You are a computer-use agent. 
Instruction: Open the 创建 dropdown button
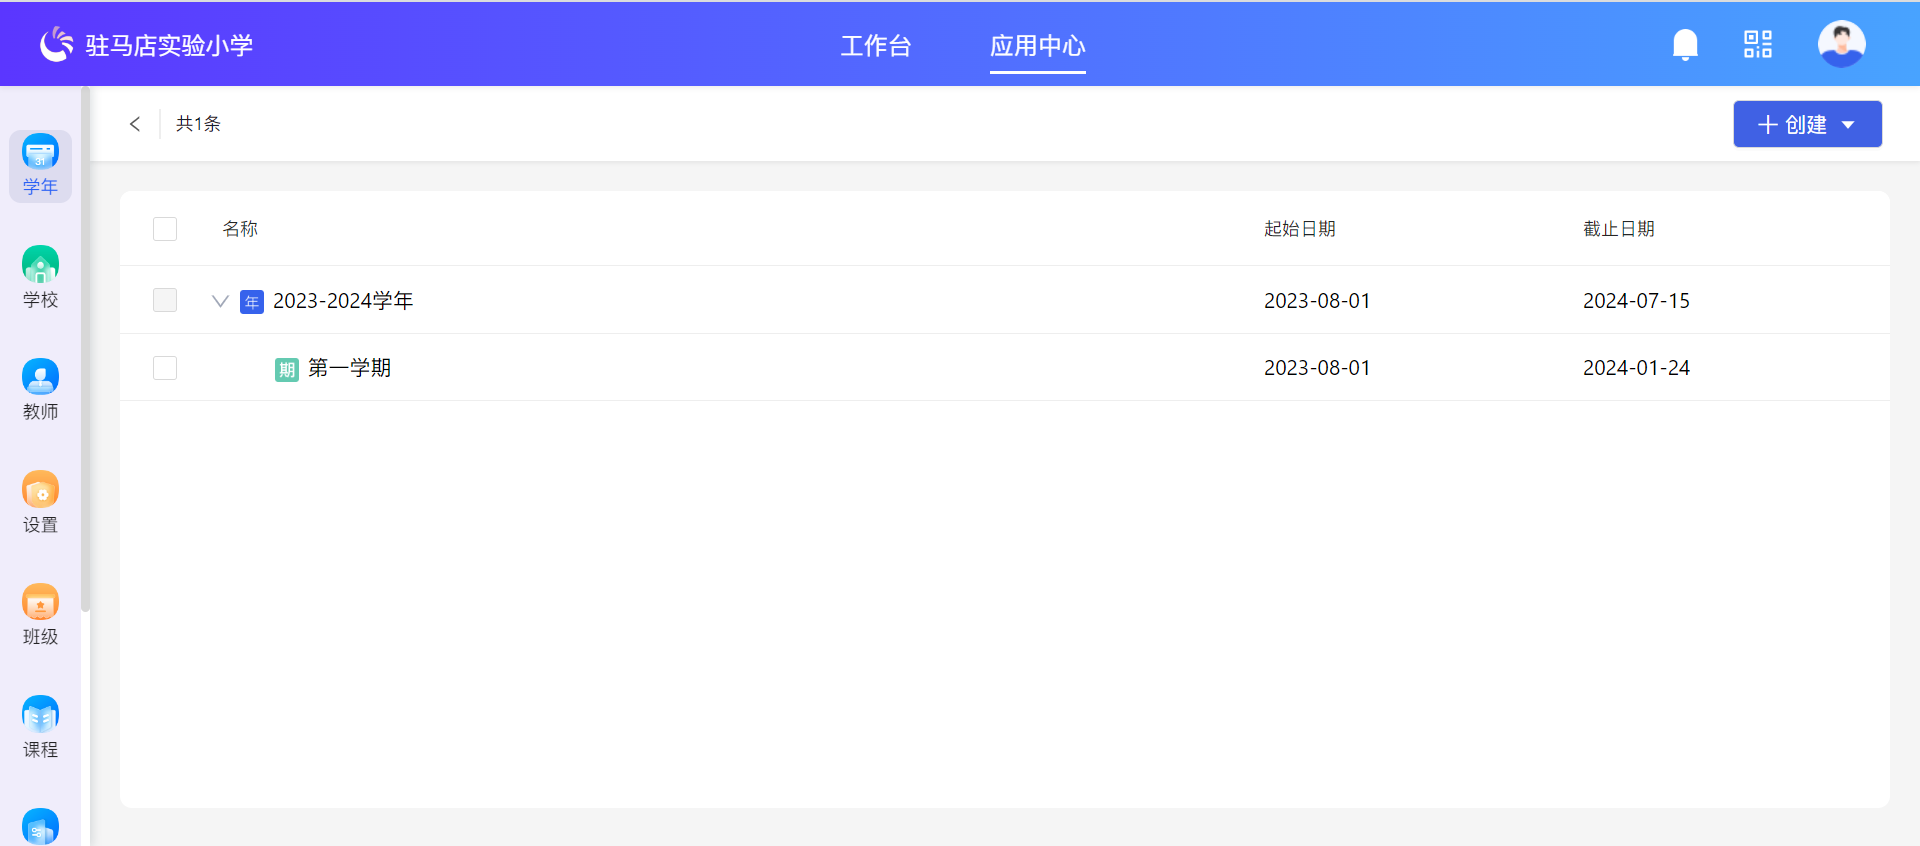click(1807, 124)
